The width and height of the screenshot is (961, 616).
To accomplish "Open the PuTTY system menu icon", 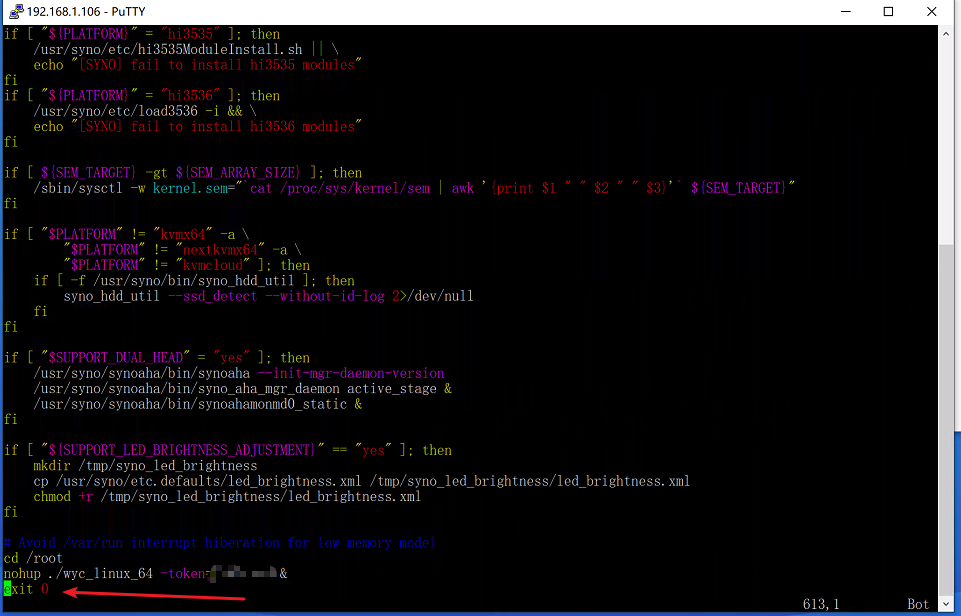I will [15, 12].
